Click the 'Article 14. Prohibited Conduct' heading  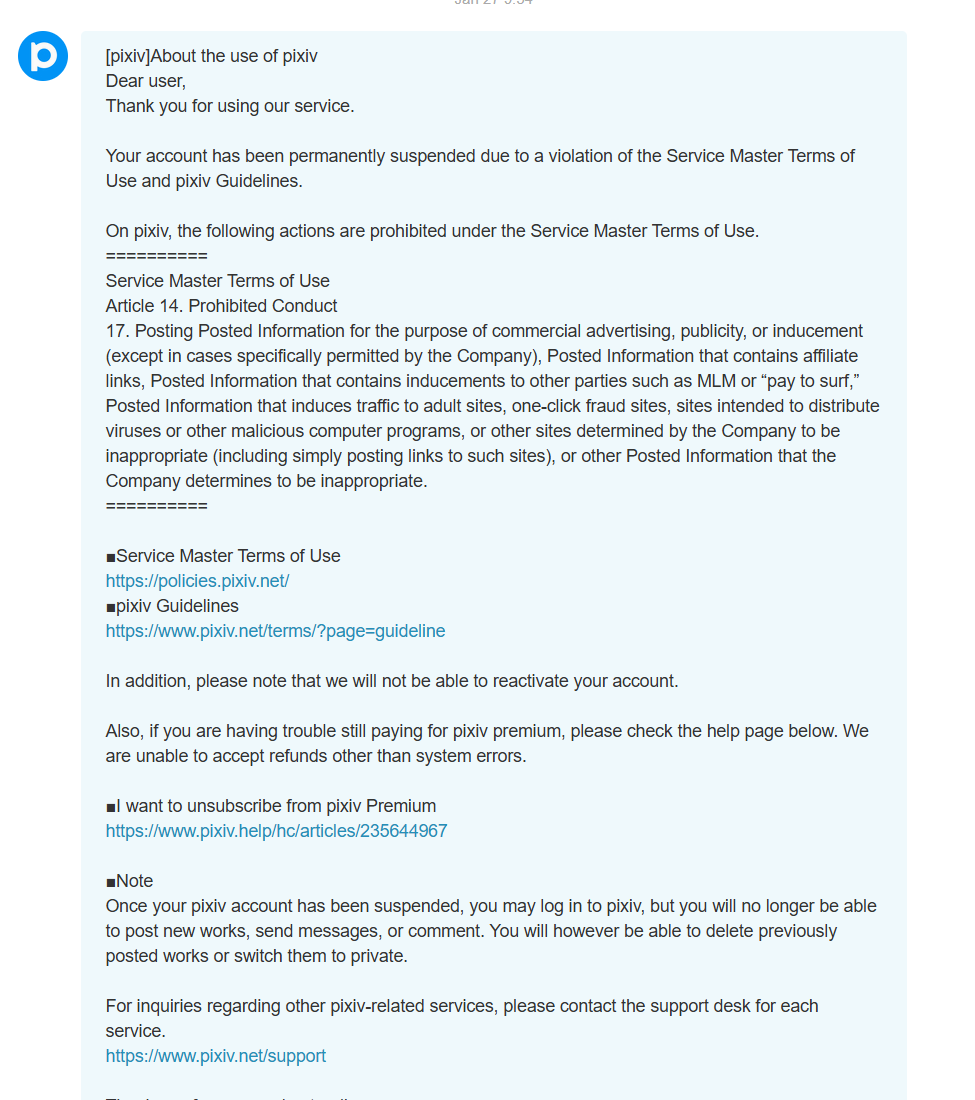click(221, 306)
